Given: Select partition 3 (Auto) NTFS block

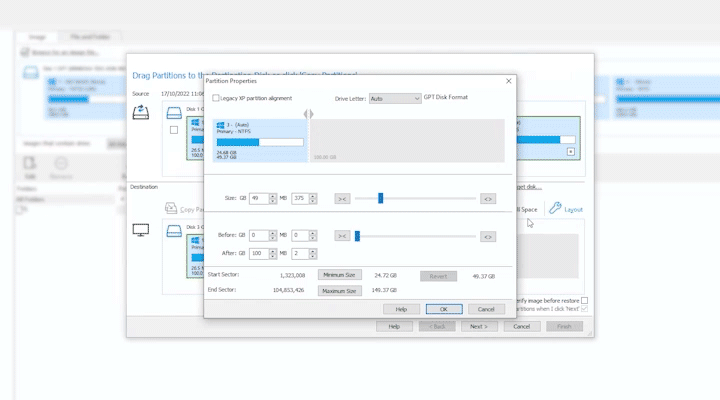Looking at the screenshot, I should pyautogui.click(x=260, y=141).
